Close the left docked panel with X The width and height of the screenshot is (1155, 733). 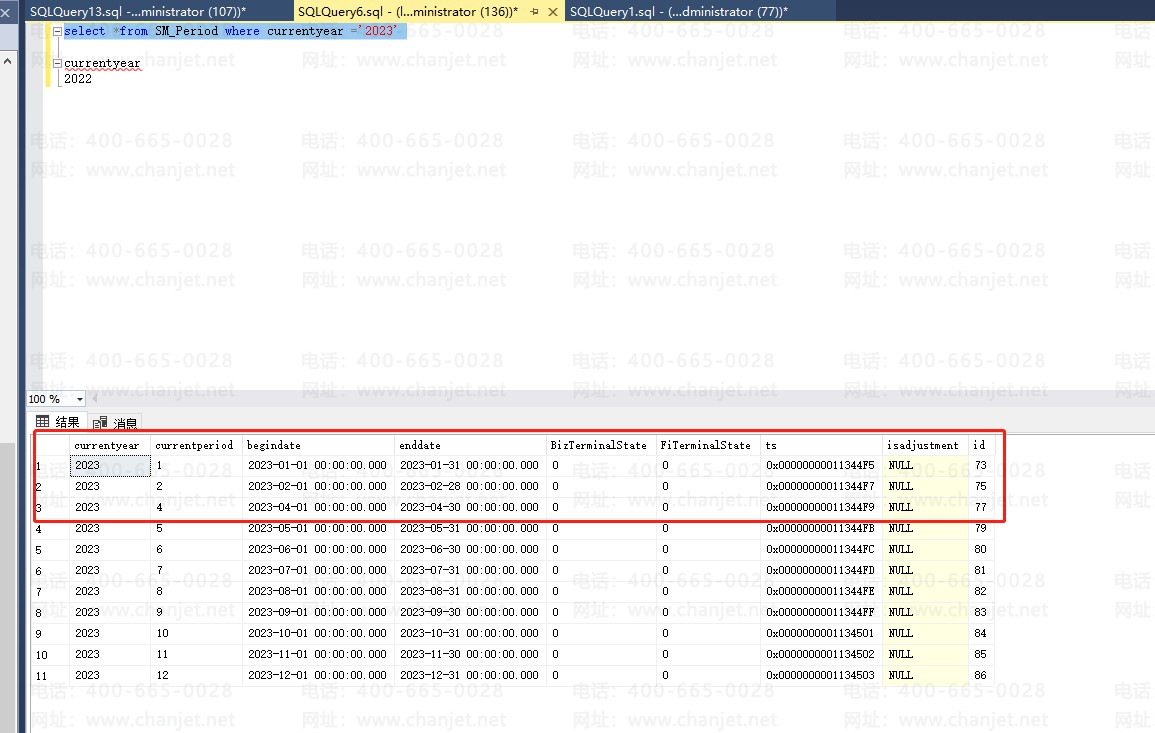[x=5, y=13]
